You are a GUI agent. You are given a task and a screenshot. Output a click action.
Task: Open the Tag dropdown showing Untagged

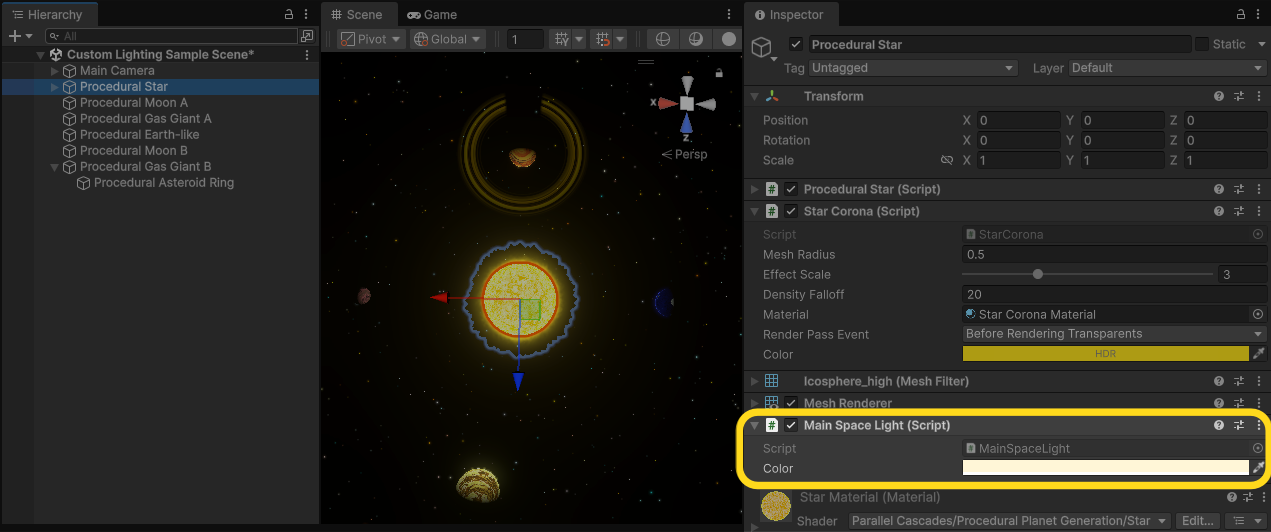912,68
